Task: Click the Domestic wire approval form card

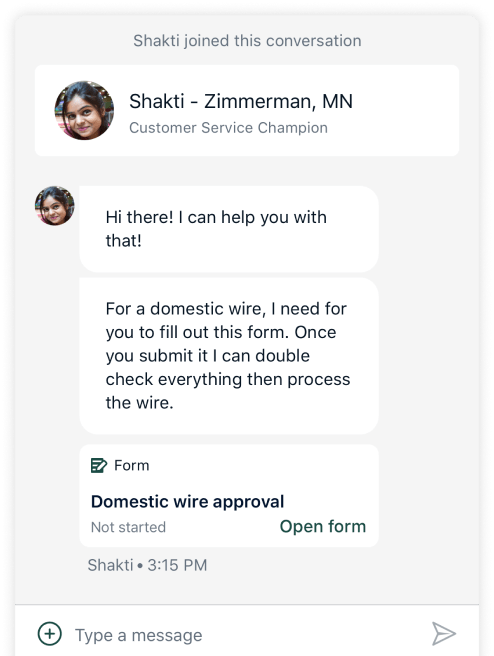Action: pyautogui.click(x=229, y=496)
